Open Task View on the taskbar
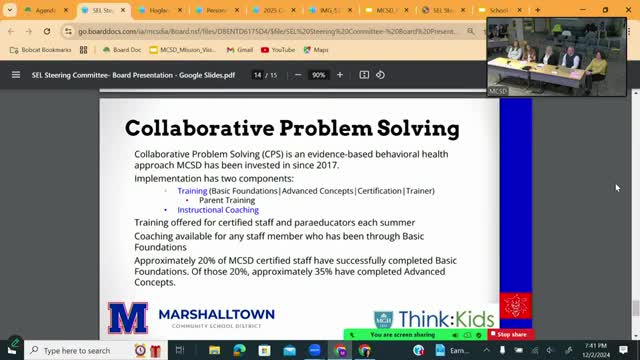This screenshot has height=360, width=640. pos(180,351)
